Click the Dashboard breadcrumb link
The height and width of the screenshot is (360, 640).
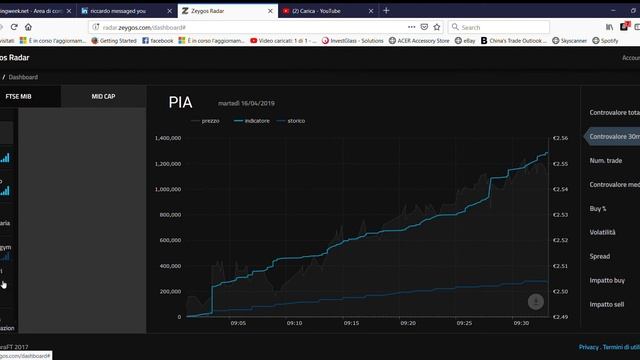[23, 77]
